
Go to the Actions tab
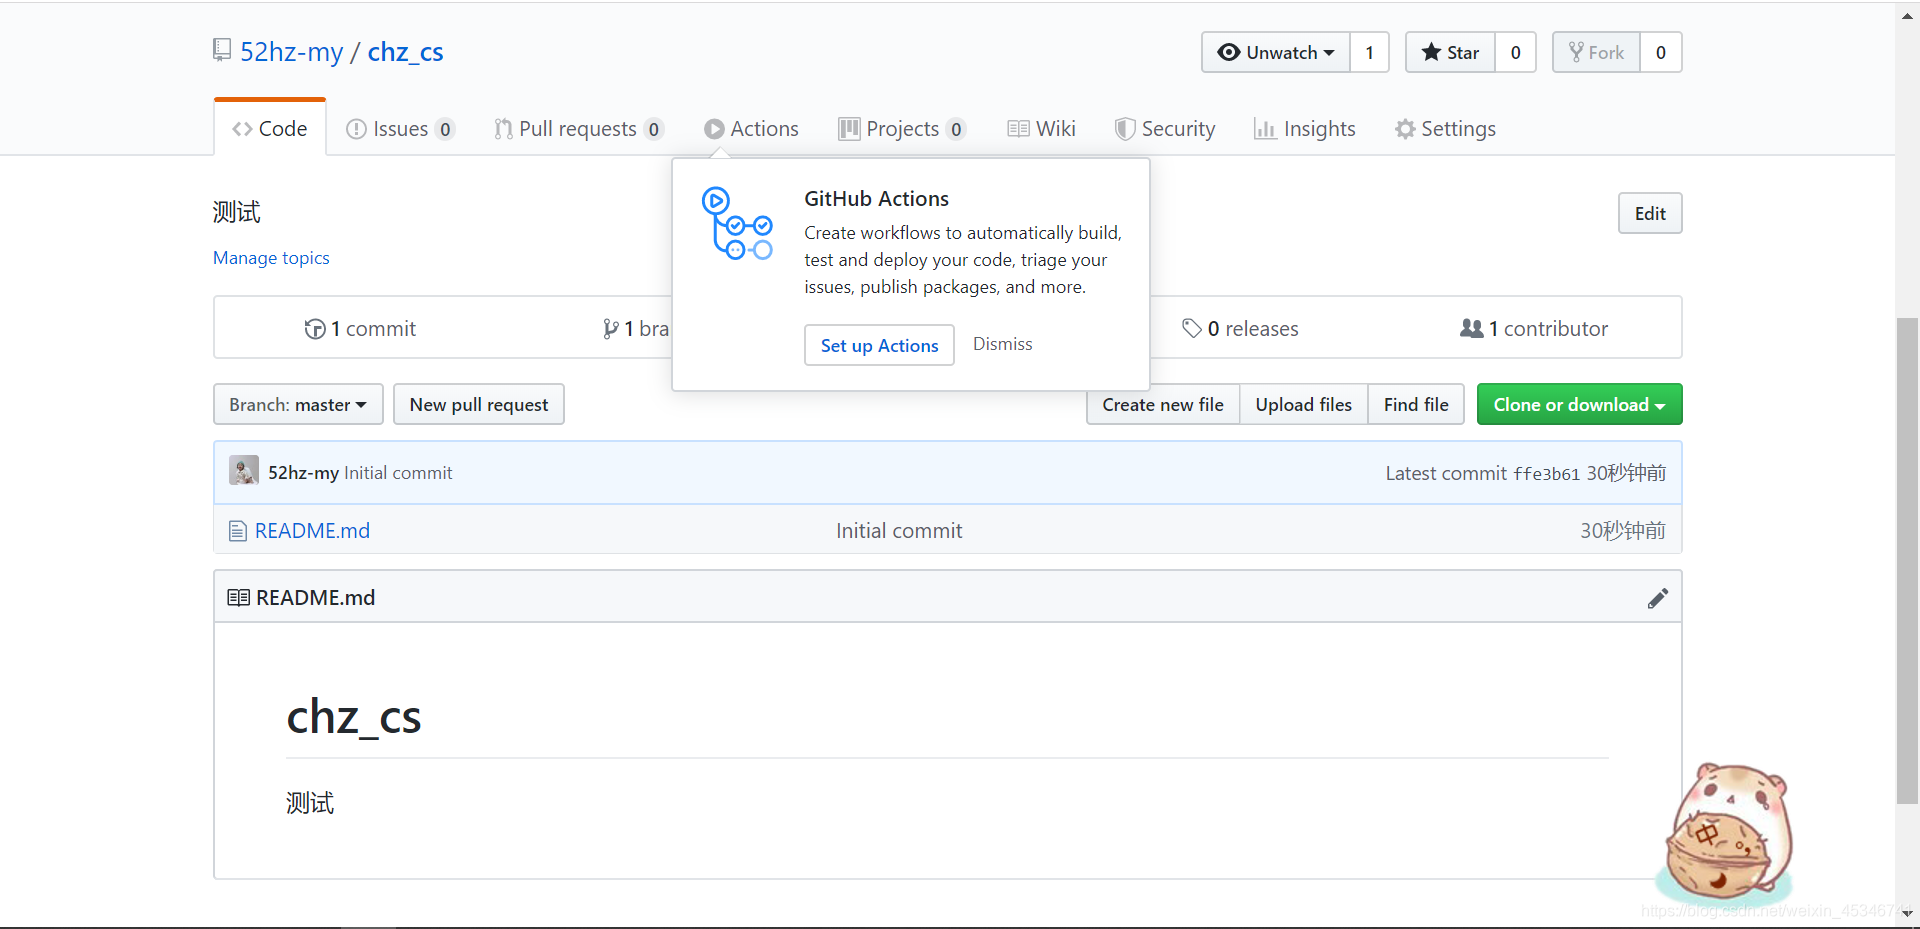click(751, 129)
